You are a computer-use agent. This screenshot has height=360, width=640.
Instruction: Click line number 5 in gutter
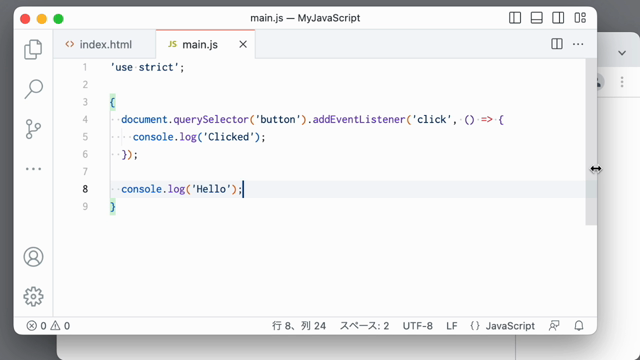click(85, 137)
